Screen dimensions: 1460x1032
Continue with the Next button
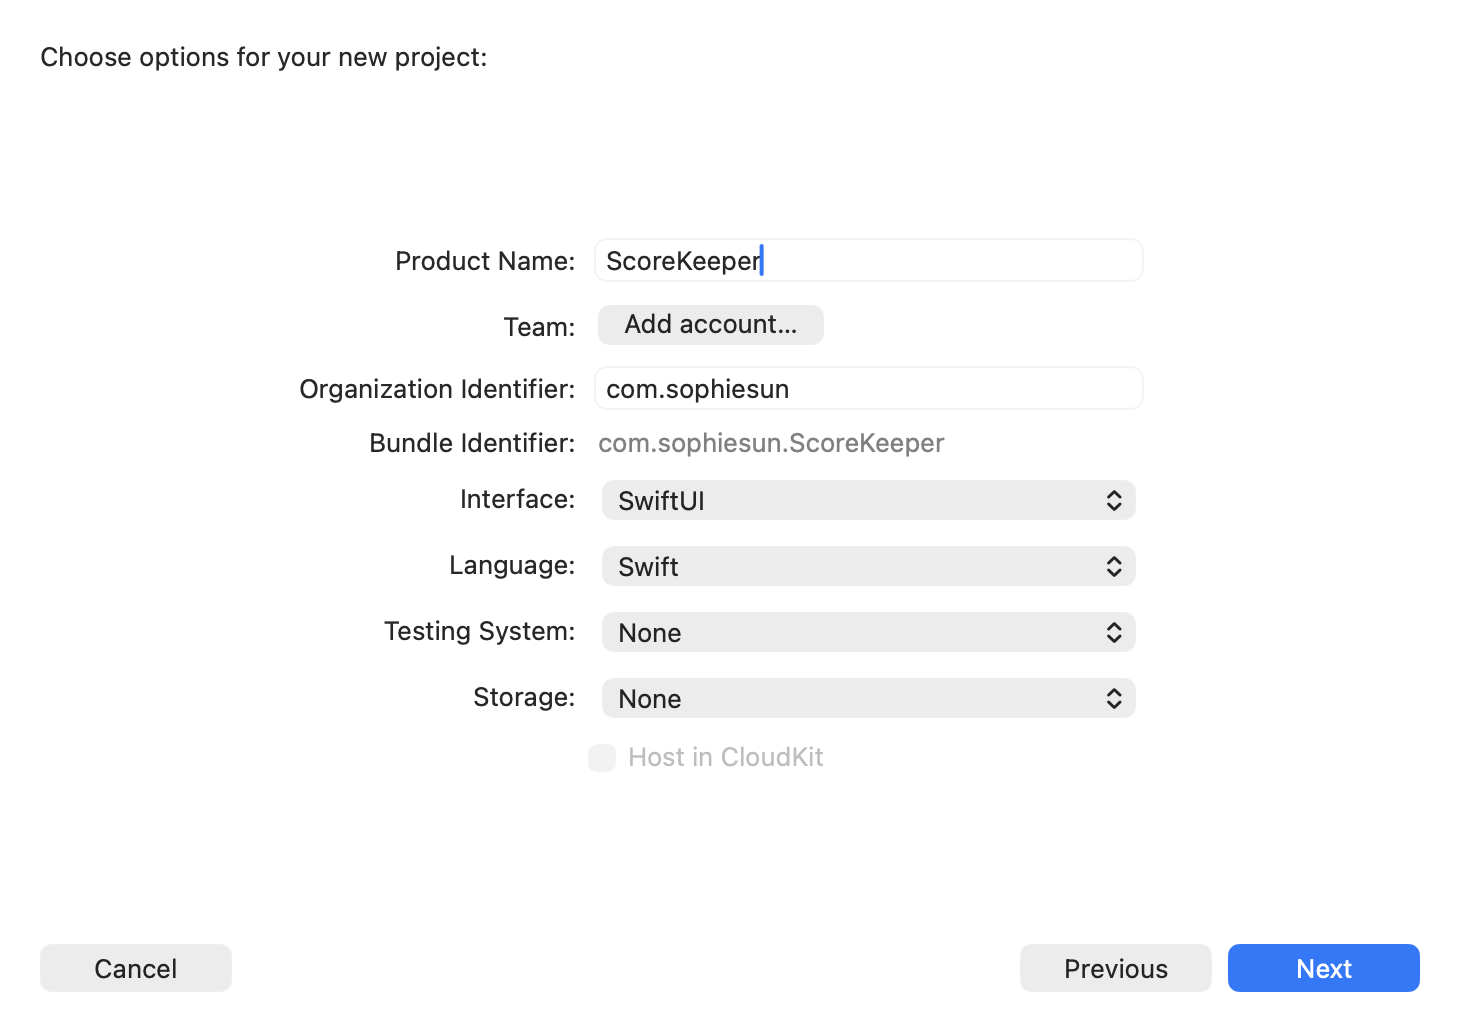pos(1324,968)
